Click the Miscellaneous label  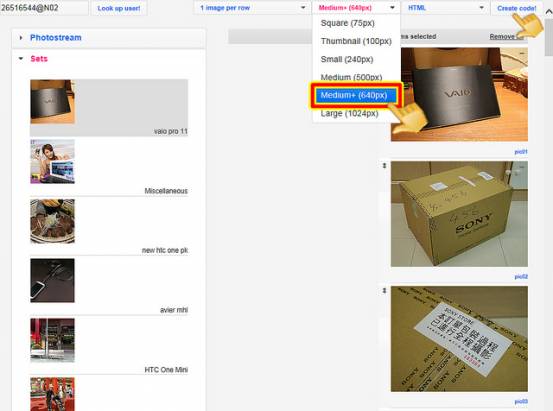166,191
